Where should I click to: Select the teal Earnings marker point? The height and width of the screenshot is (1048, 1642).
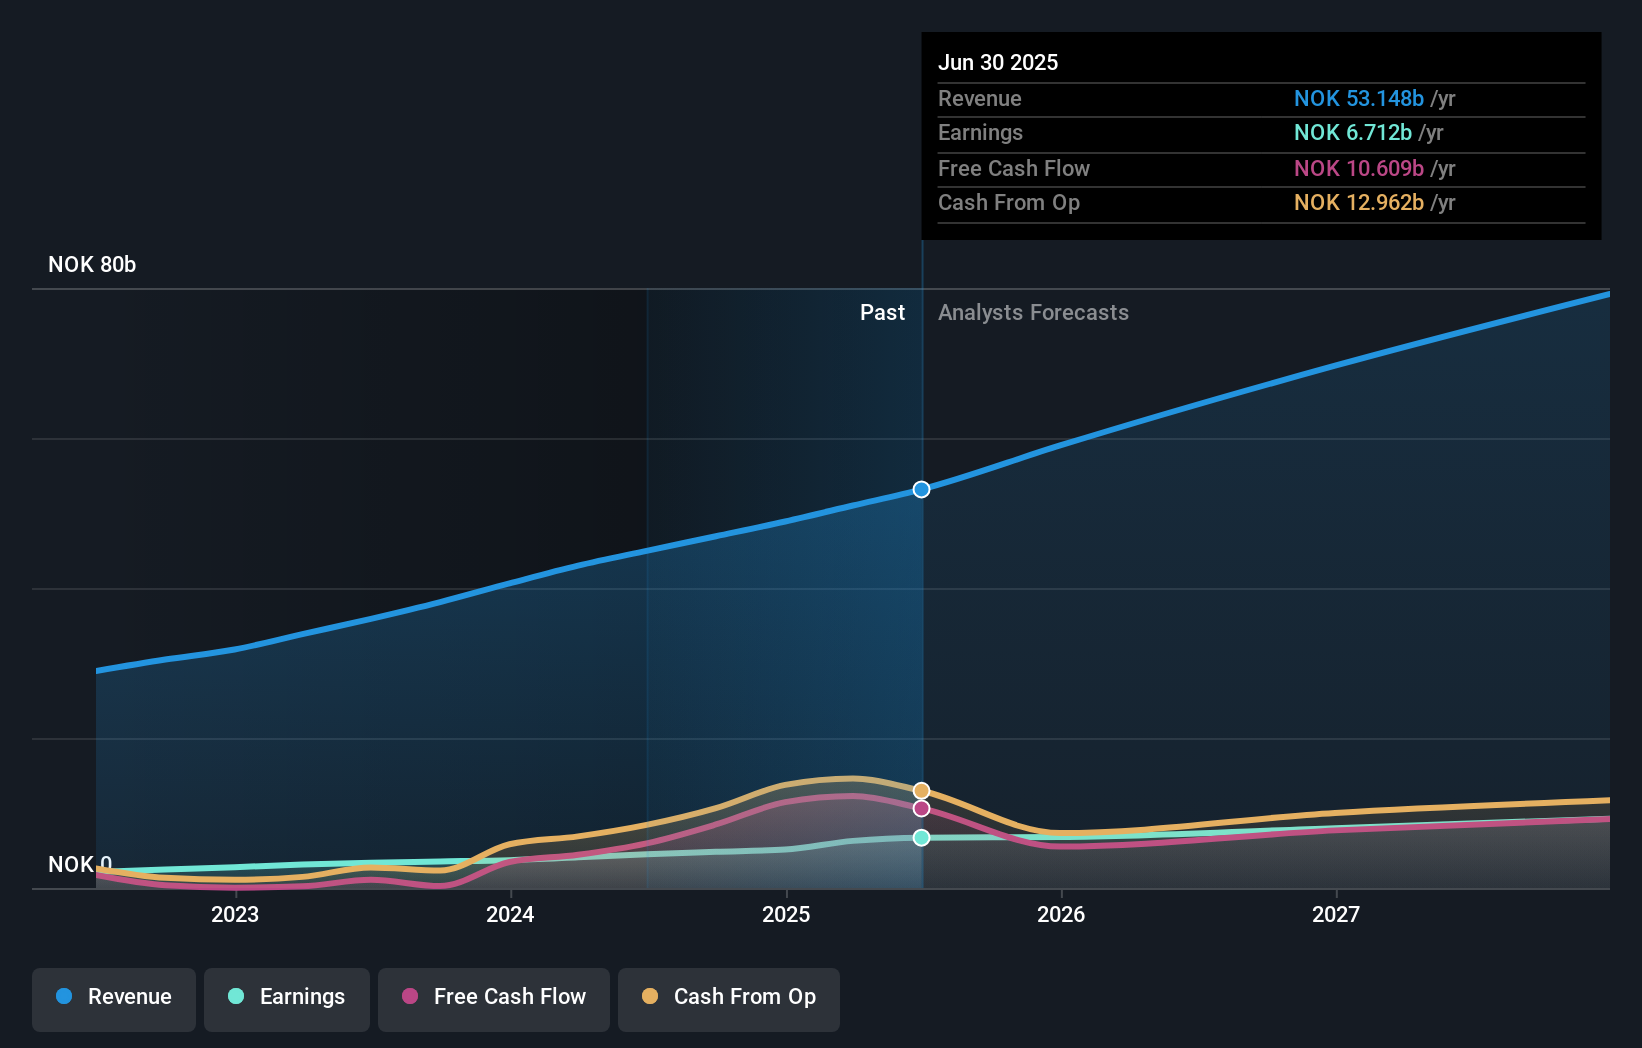click(x=921, y=838)
